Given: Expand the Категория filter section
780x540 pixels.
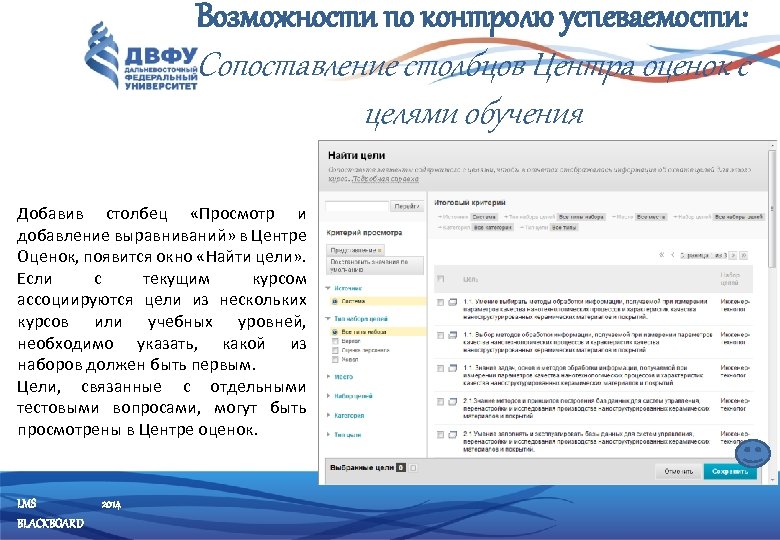Looking at the screenshot, I should point(328,415).
